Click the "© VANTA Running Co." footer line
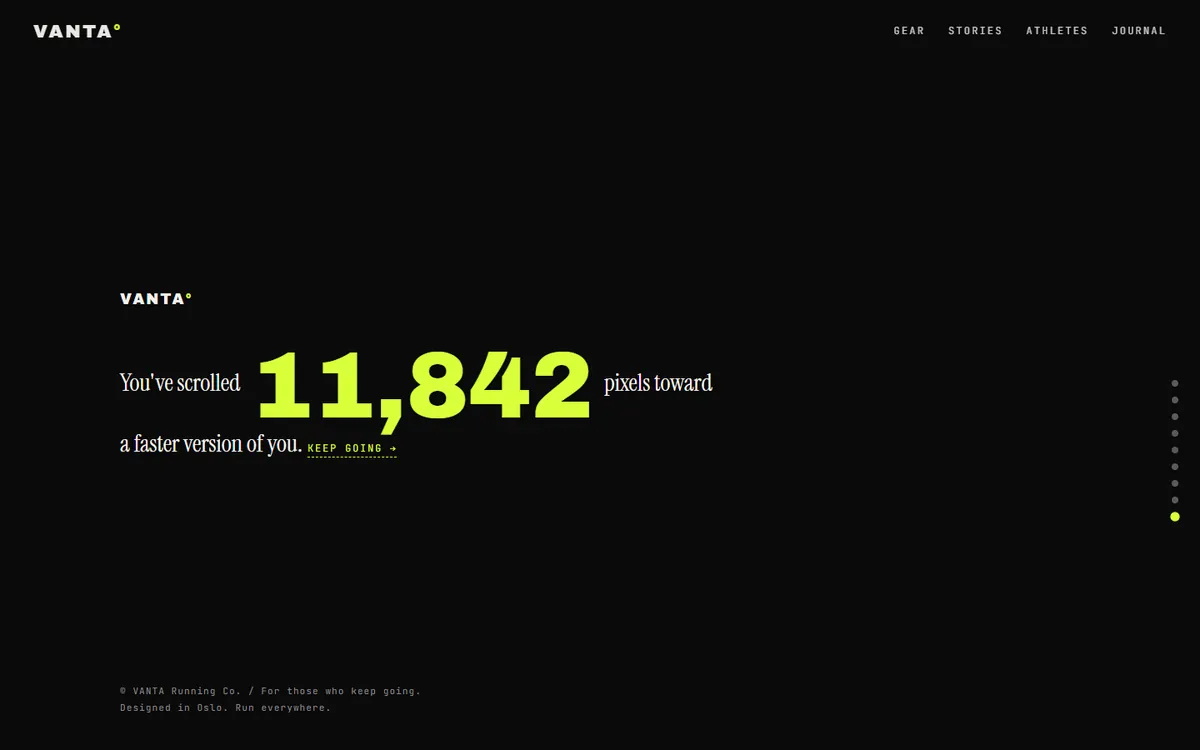The width and height of the screenshot is (1200, 750). (270, 691)
